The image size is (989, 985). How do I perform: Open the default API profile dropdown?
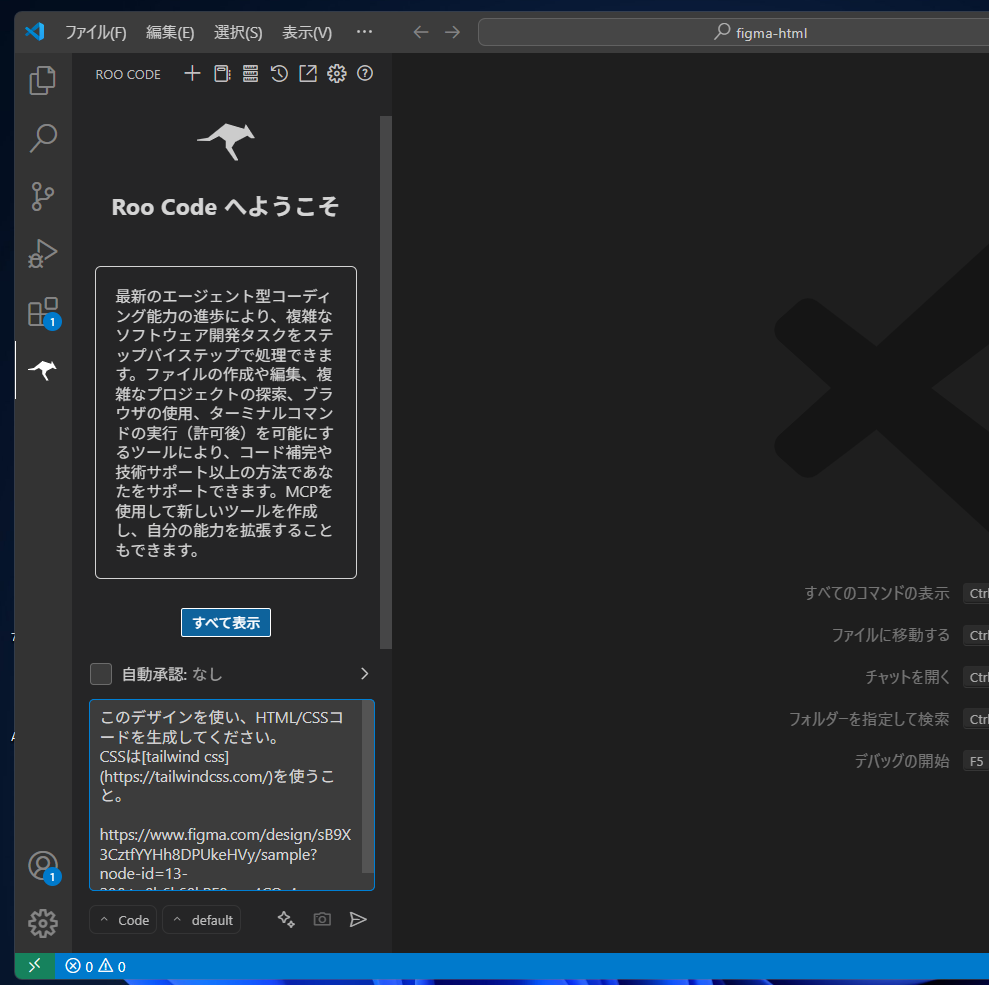coord(202,920)
